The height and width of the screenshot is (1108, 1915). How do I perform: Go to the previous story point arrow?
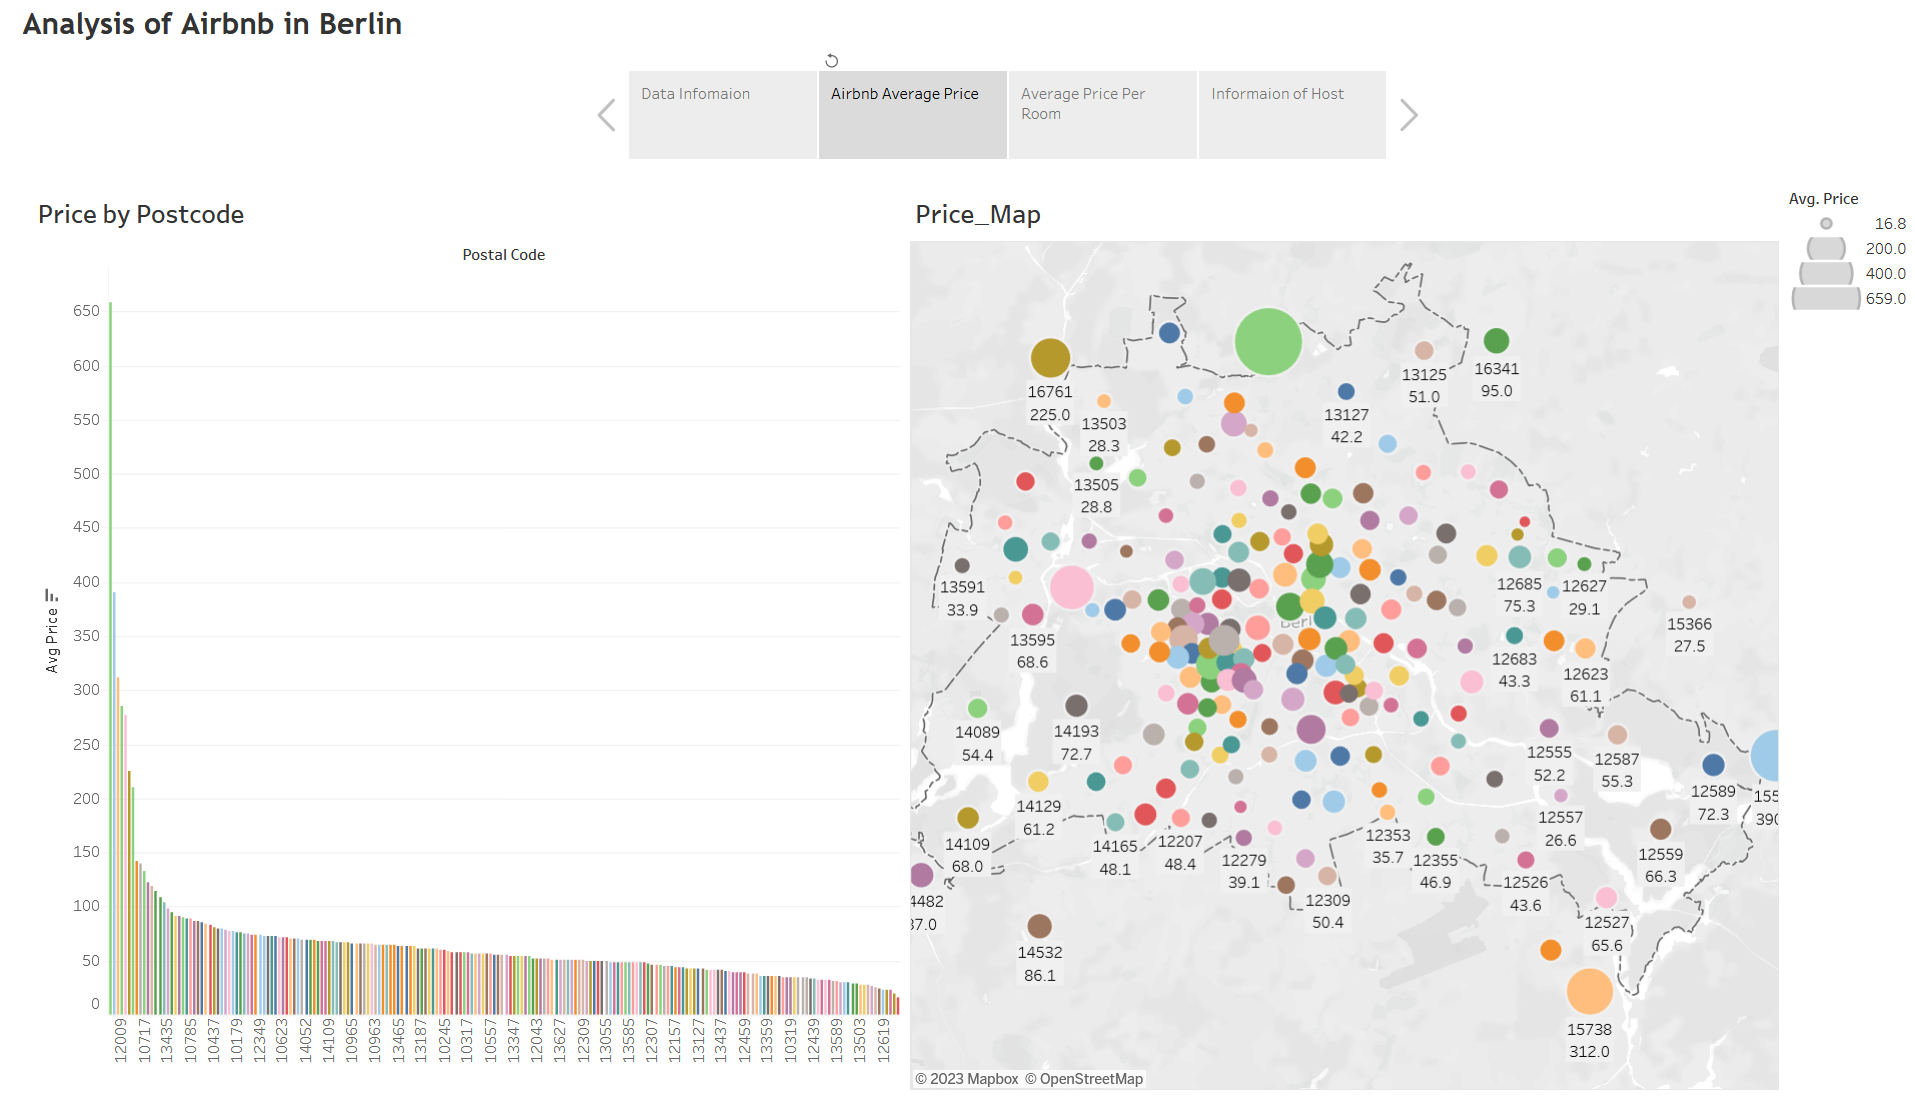pyautogui.click(x=606, y=115)
